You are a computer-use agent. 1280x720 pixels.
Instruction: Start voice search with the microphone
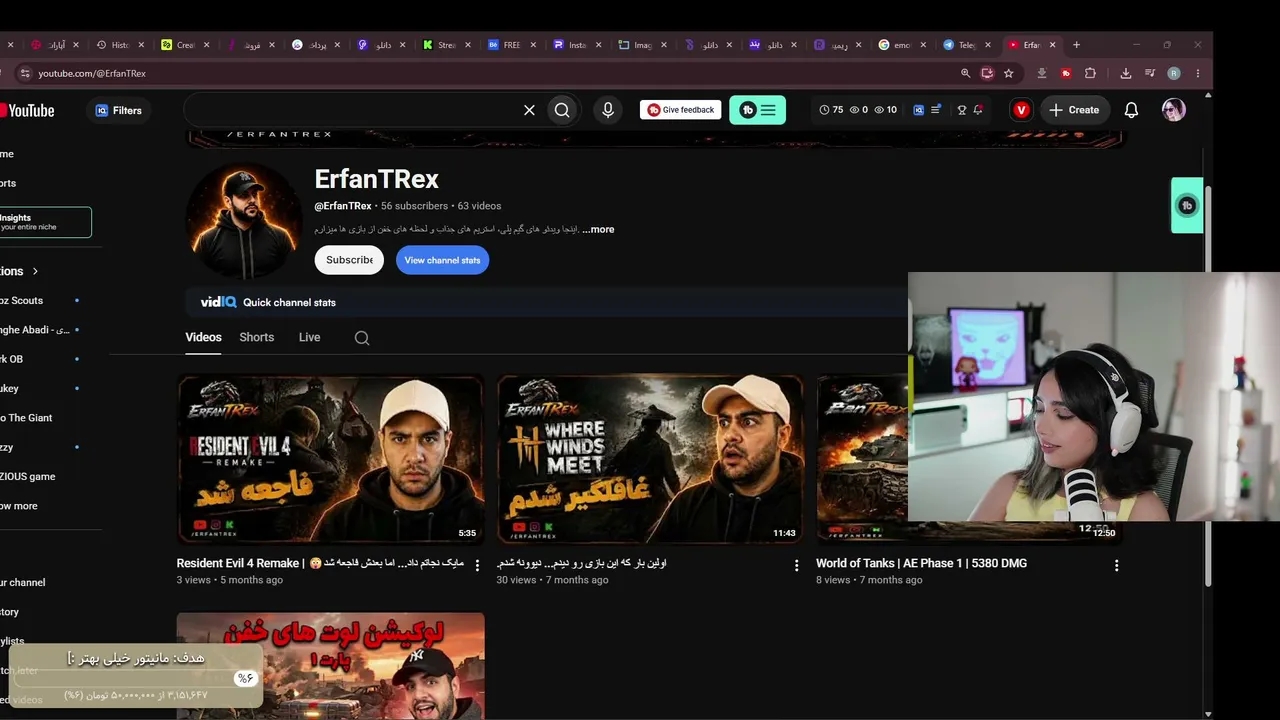point(608,110)
